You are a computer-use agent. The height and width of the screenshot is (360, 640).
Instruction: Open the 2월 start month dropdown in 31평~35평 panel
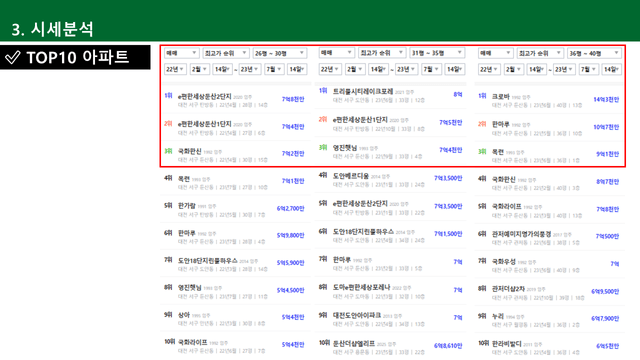click(x=354, y=69)
